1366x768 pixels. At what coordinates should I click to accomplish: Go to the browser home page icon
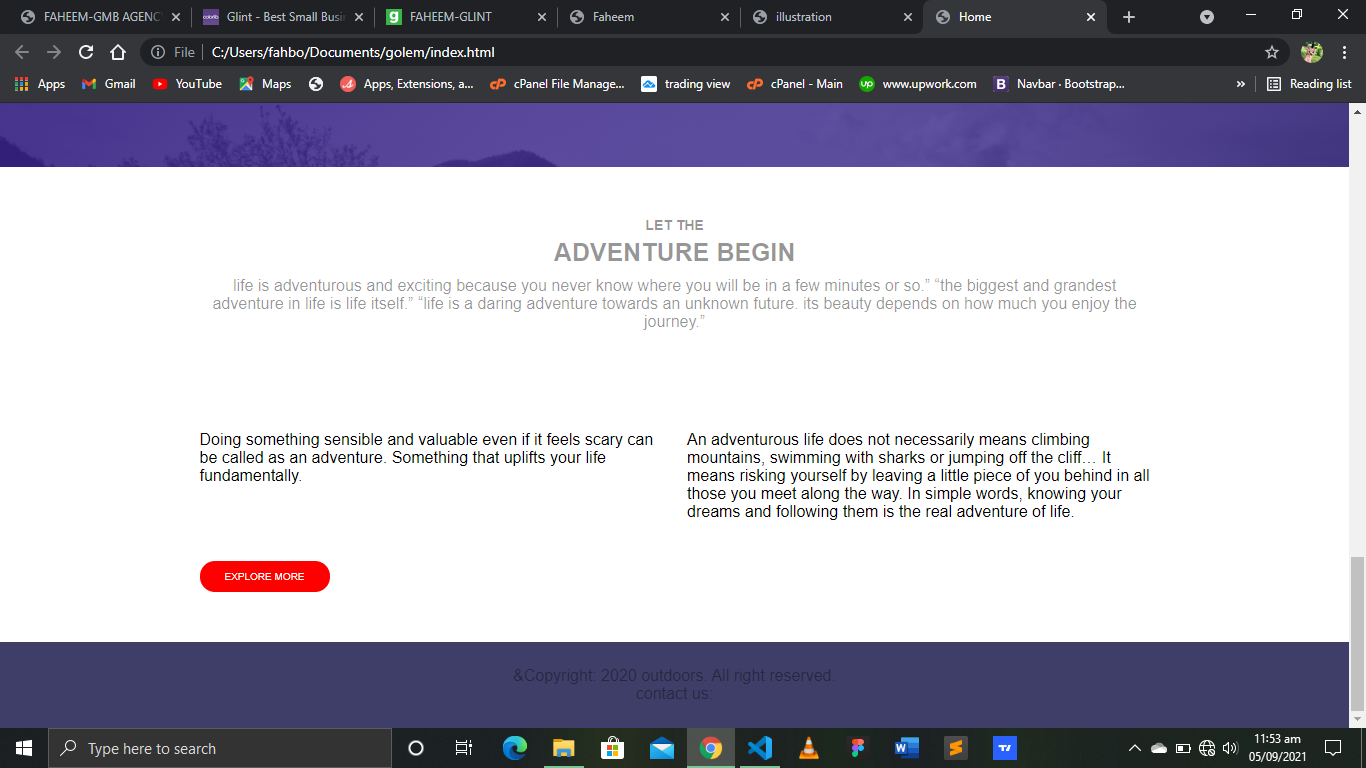click(x=118, y=52)
